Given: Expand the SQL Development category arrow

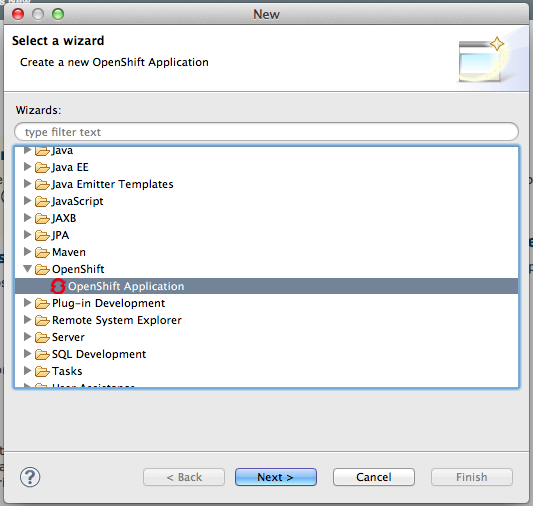Looking at the screenshot, I should [x=27, y=353].
